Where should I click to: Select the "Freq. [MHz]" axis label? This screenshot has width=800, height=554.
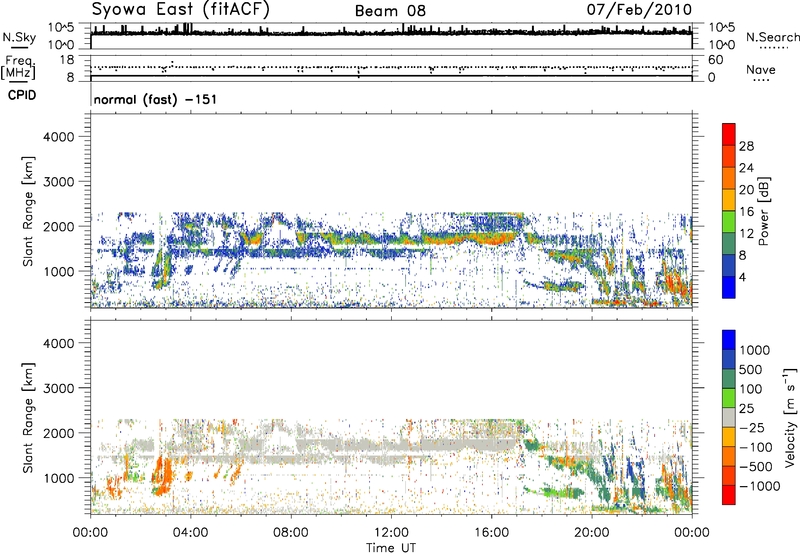pyautogui.click(x=18, y=68)
